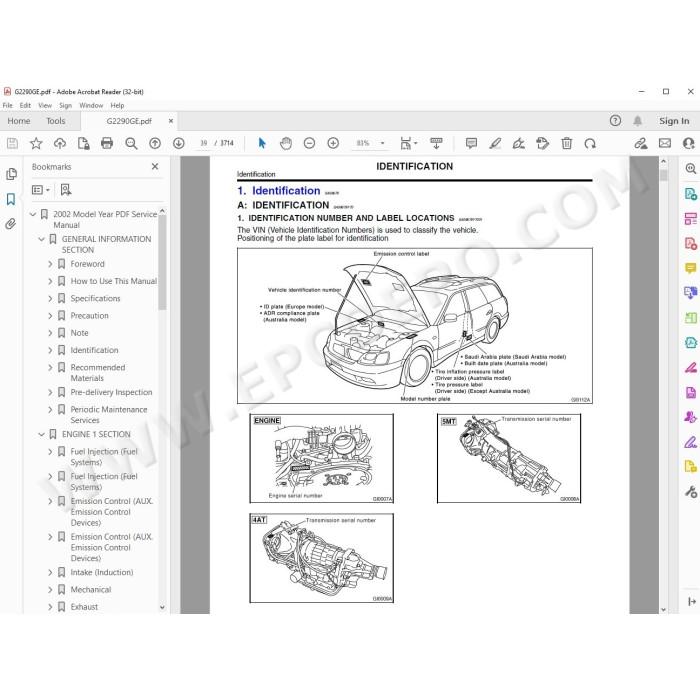Click the trash Delete icon

567,143
